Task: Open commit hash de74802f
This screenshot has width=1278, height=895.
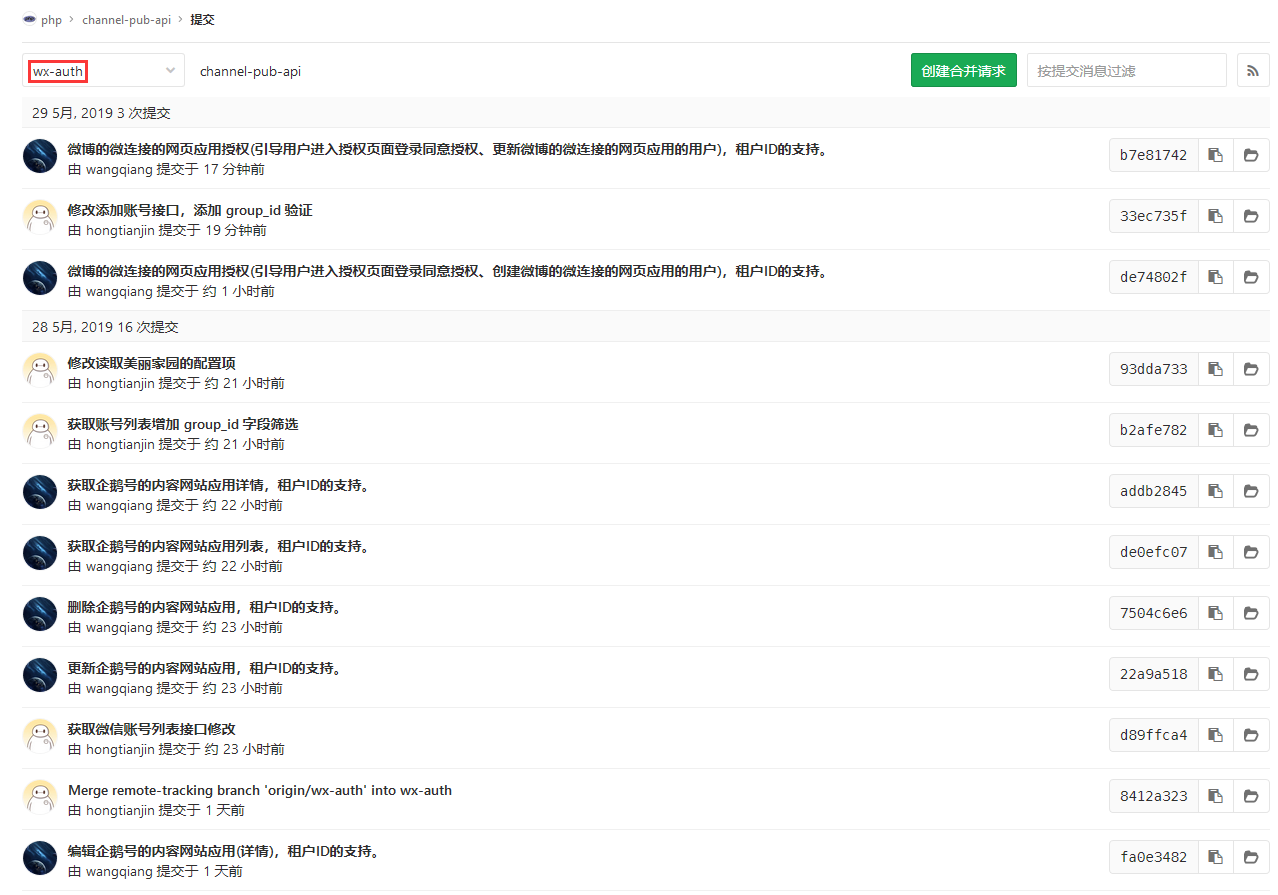Action: coord(1153,277)
